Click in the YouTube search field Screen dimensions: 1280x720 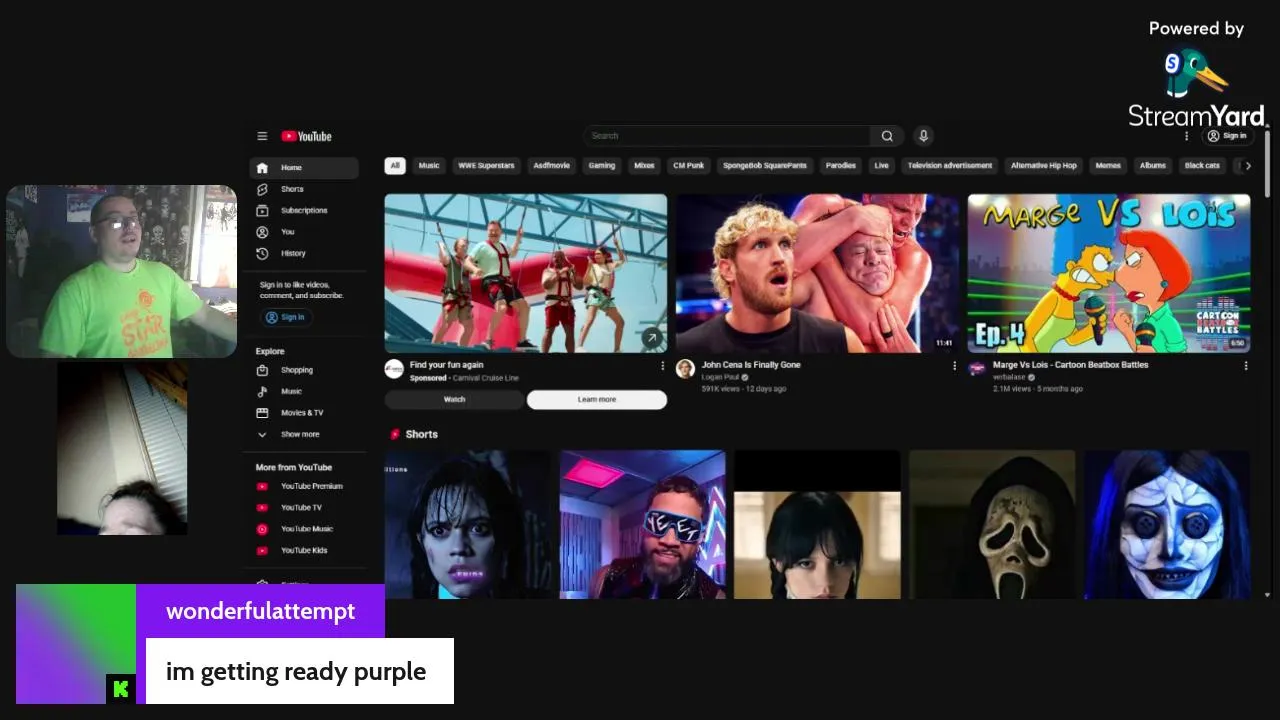727,136
